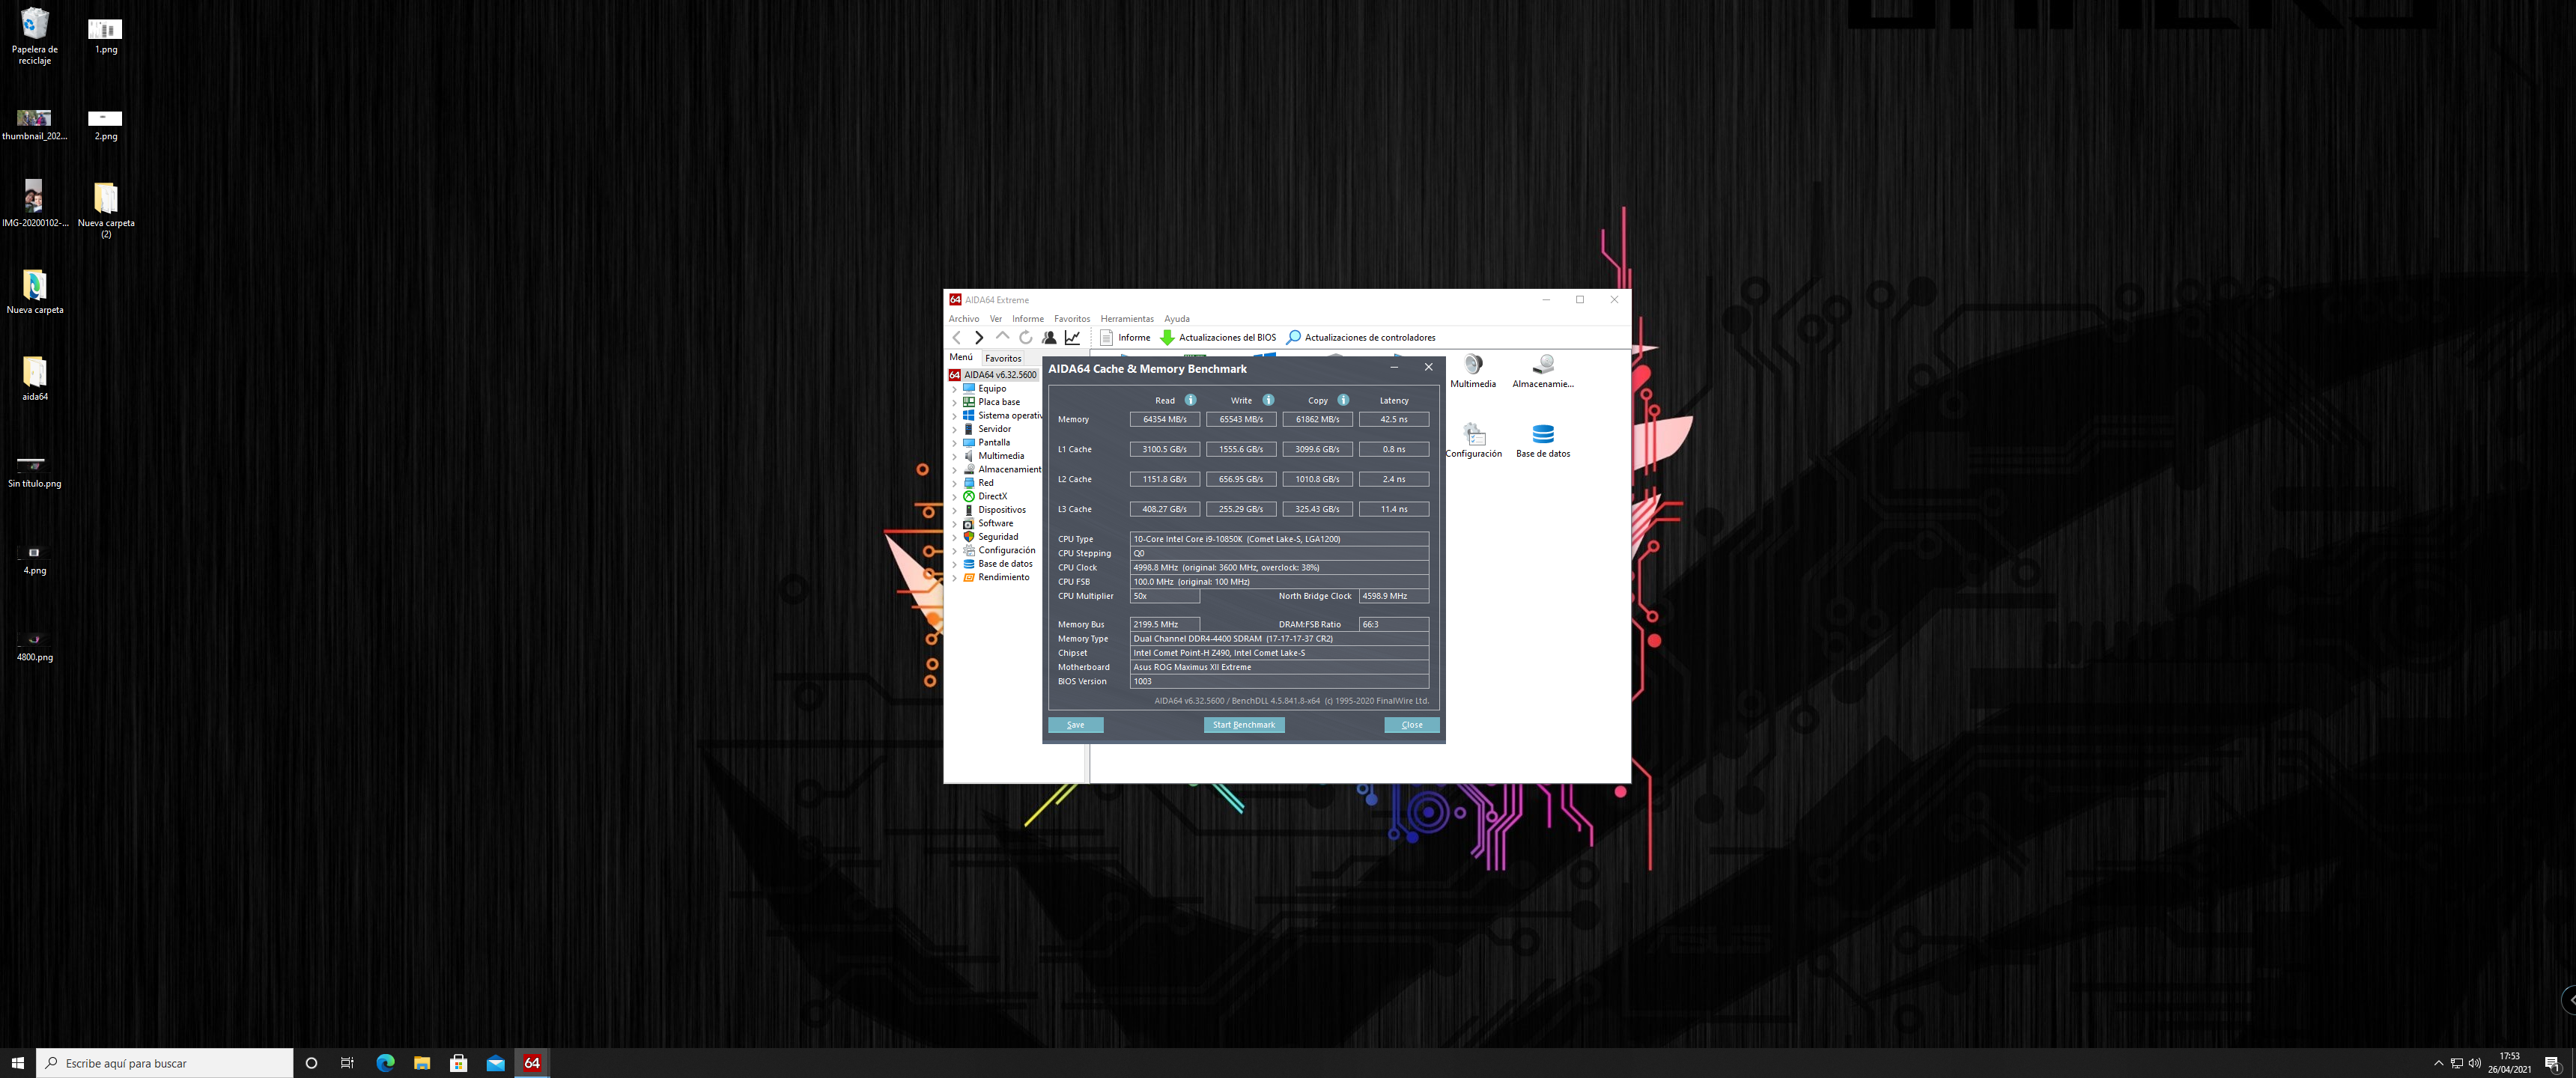This screenshot has height=1078, width=2576.
Task: Open Papelera de reciclaje desktop icon
Action: (35, 36)
